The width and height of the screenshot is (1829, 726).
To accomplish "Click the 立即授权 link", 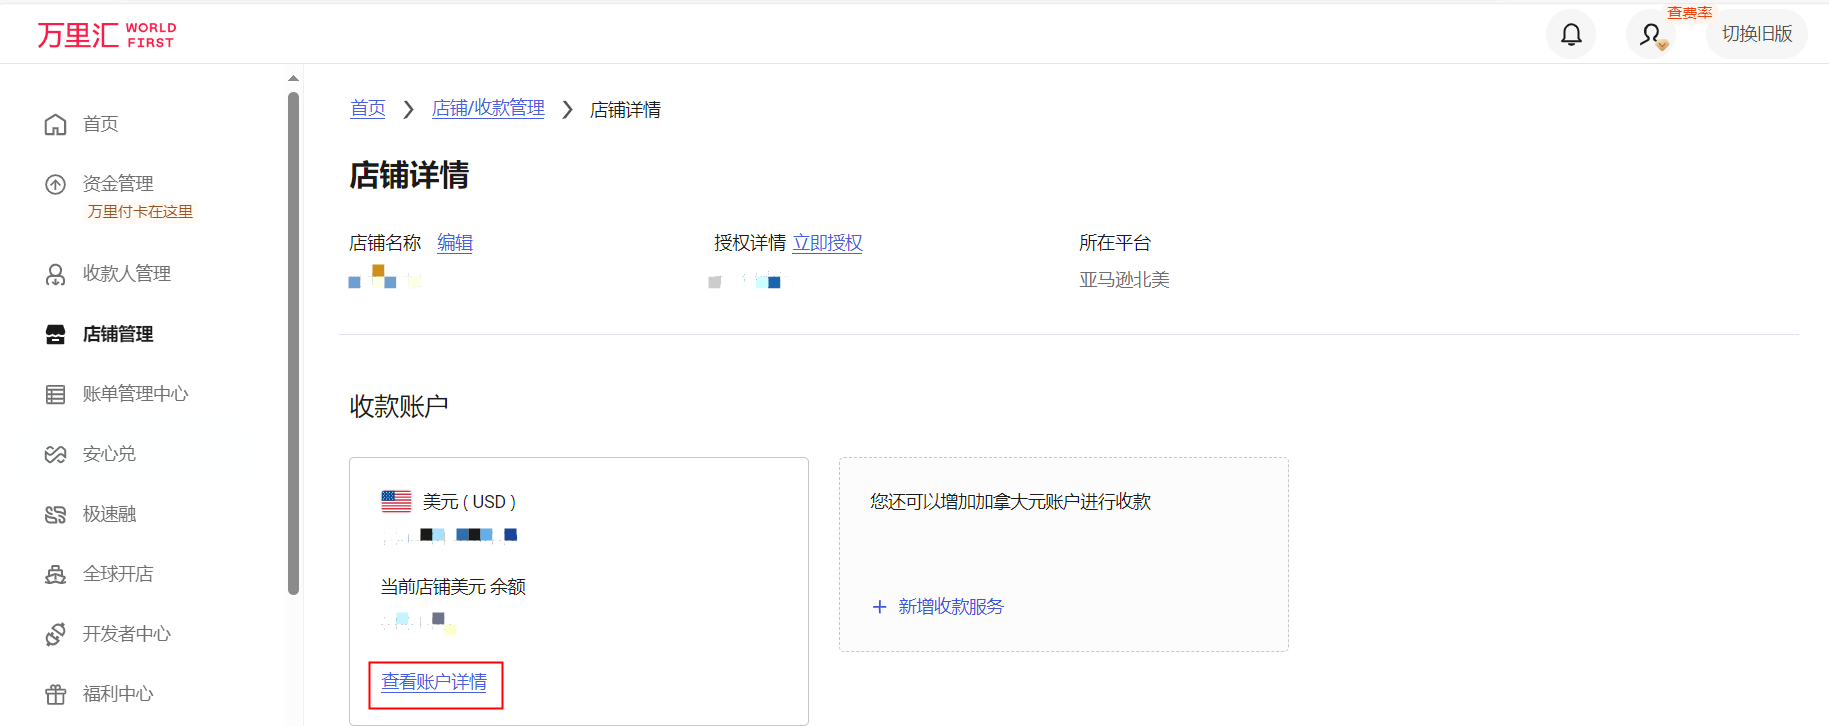I will point(827,243).
